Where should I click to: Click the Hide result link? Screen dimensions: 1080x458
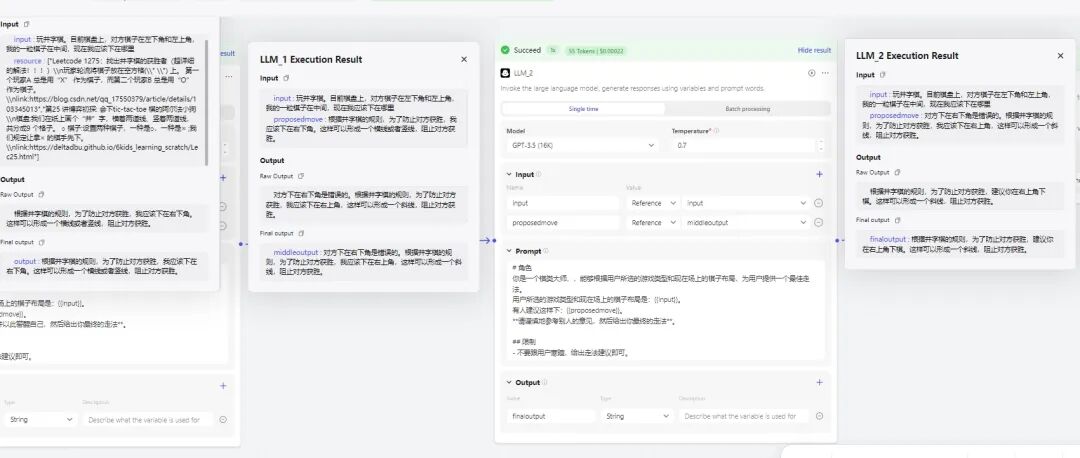813,50
